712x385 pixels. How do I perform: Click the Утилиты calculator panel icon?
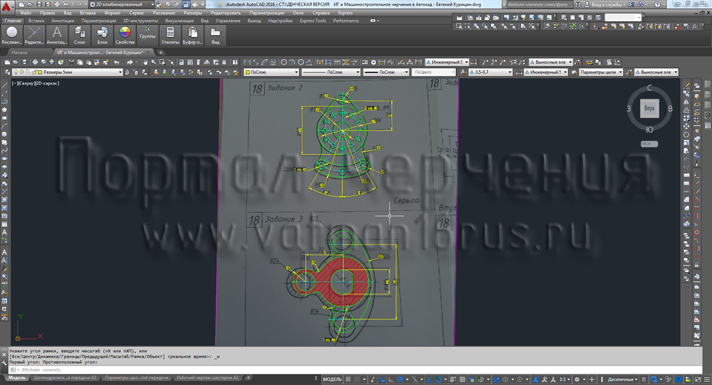[x=170, y=35]
